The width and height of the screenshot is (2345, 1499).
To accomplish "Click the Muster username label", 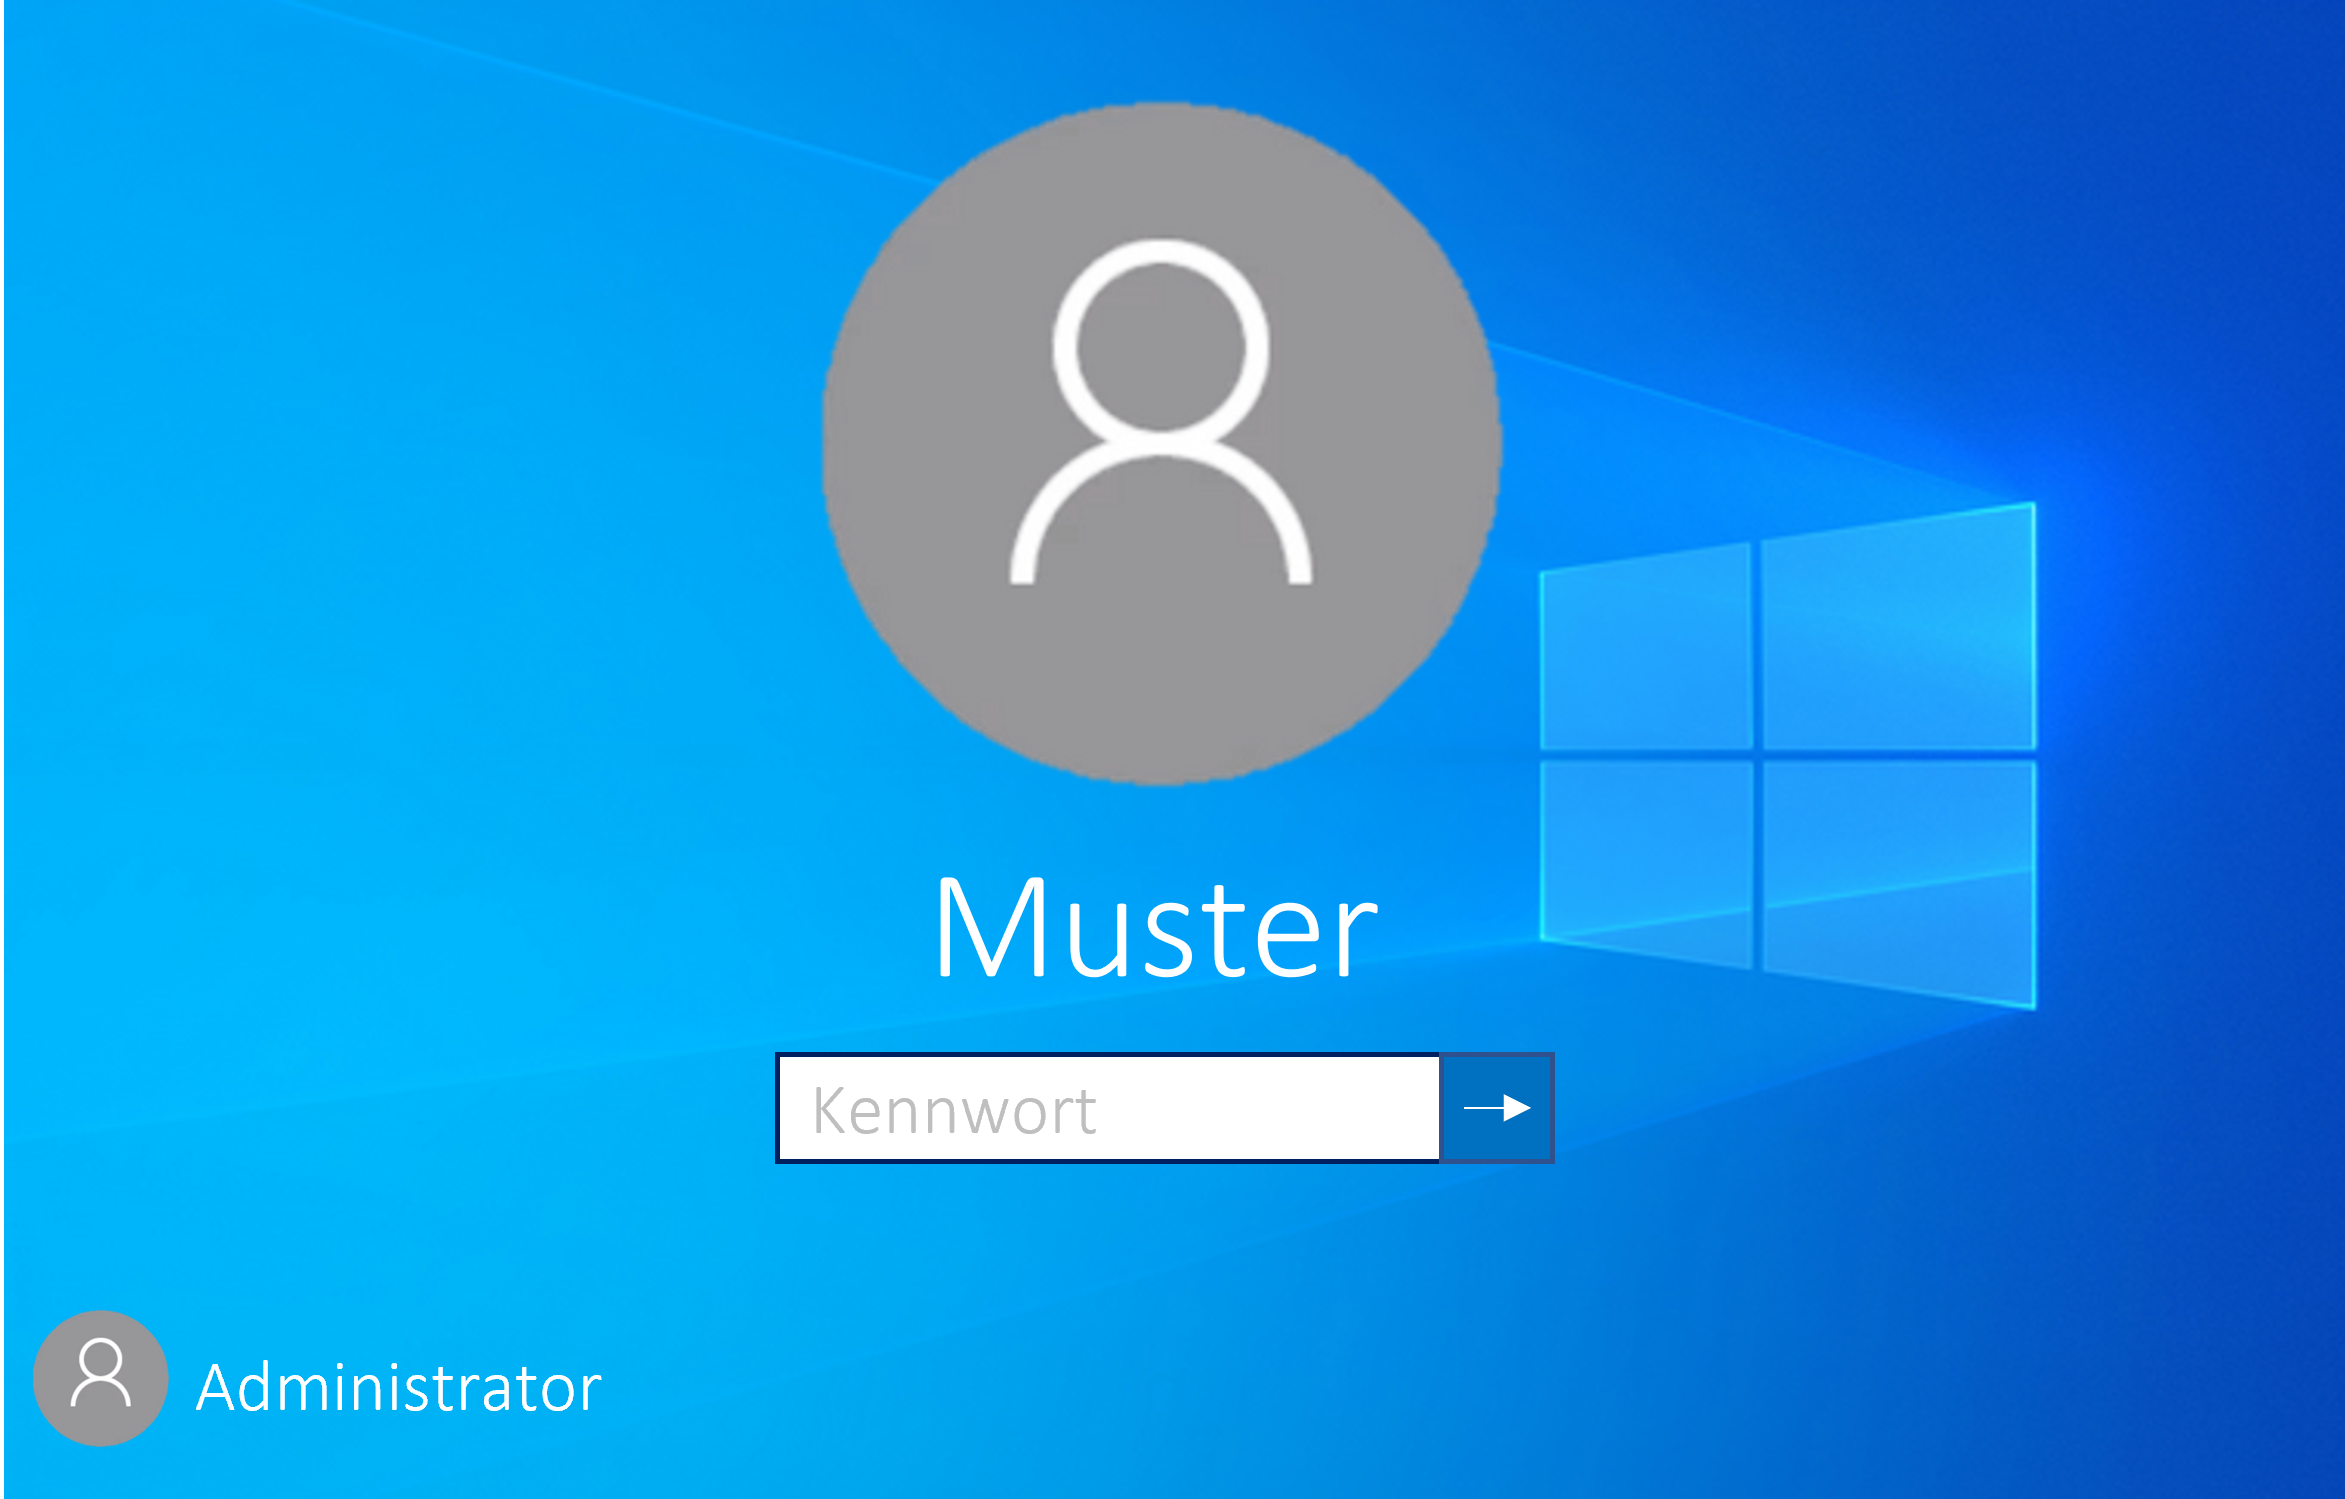I will pos(1156,927).
